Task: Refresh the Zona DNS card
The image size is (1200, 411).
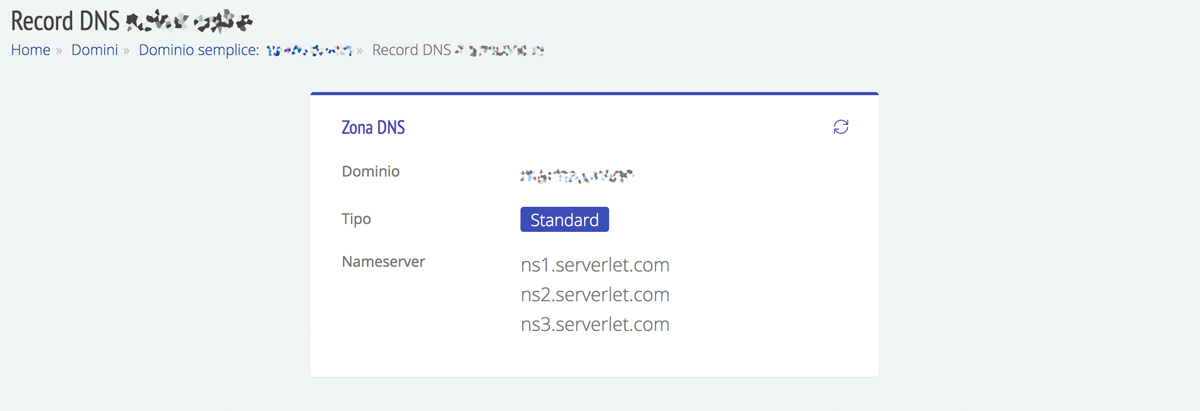Action: tap(841, 127)
